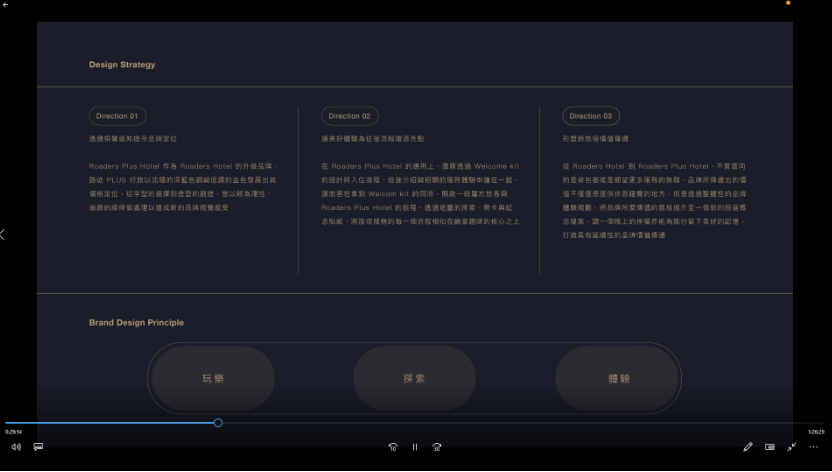Pause the video playback

pyautogui.click(x=415, y=447)
